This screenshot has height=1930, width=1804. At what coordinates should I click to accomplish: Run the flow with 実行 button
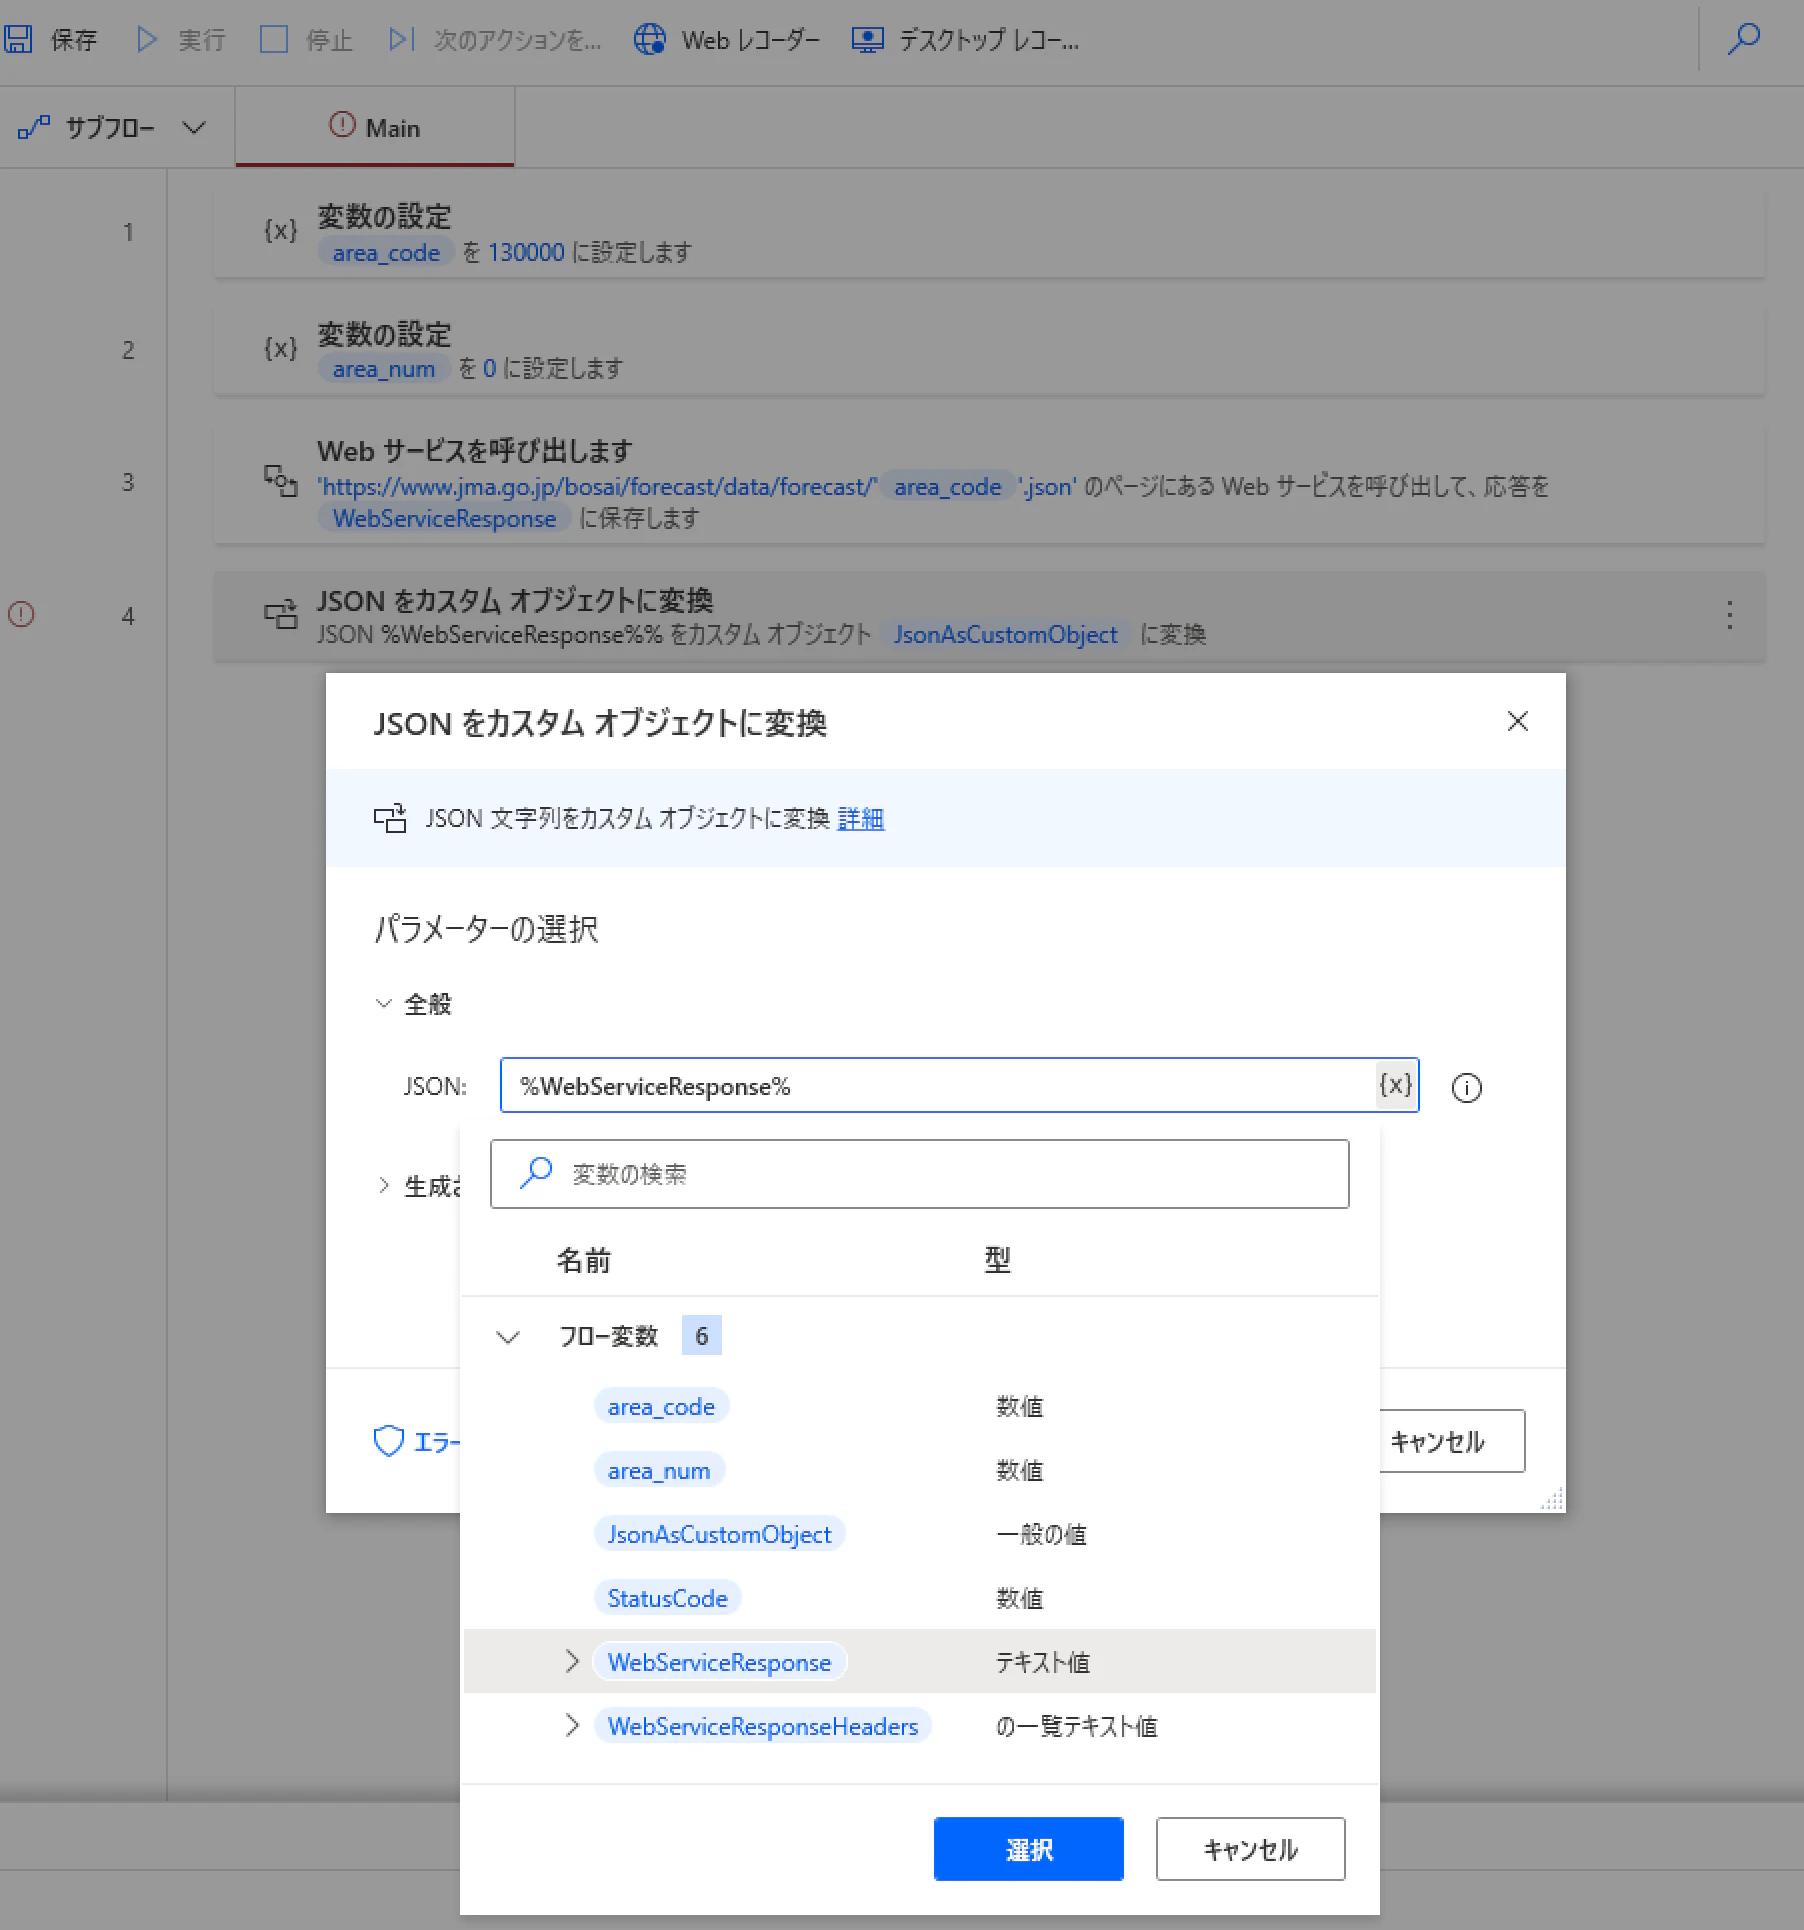pyautogui.click(x=181, y=40)
